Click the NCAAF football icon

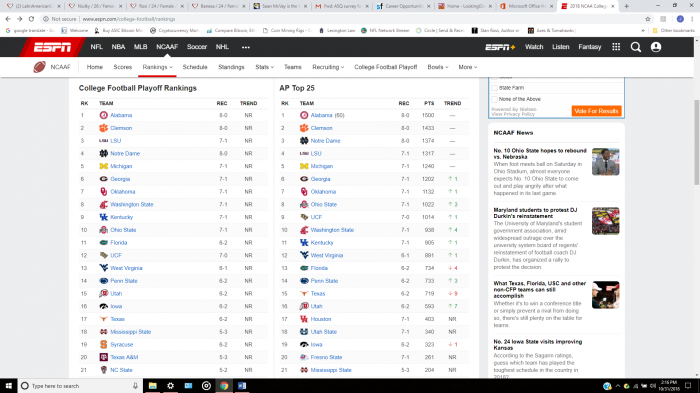pyautogui.click(x=39, y=67)
